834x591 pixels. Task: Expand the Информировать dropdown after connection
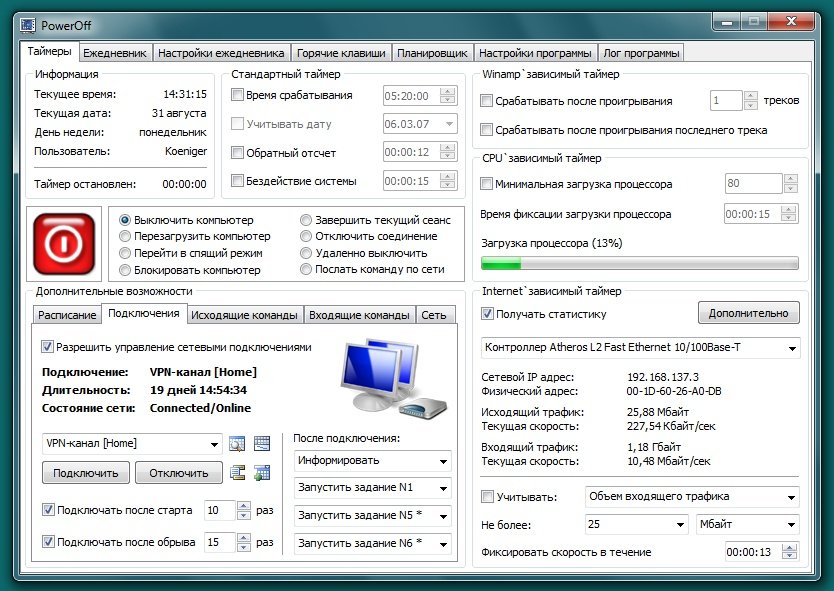point(372,462)
